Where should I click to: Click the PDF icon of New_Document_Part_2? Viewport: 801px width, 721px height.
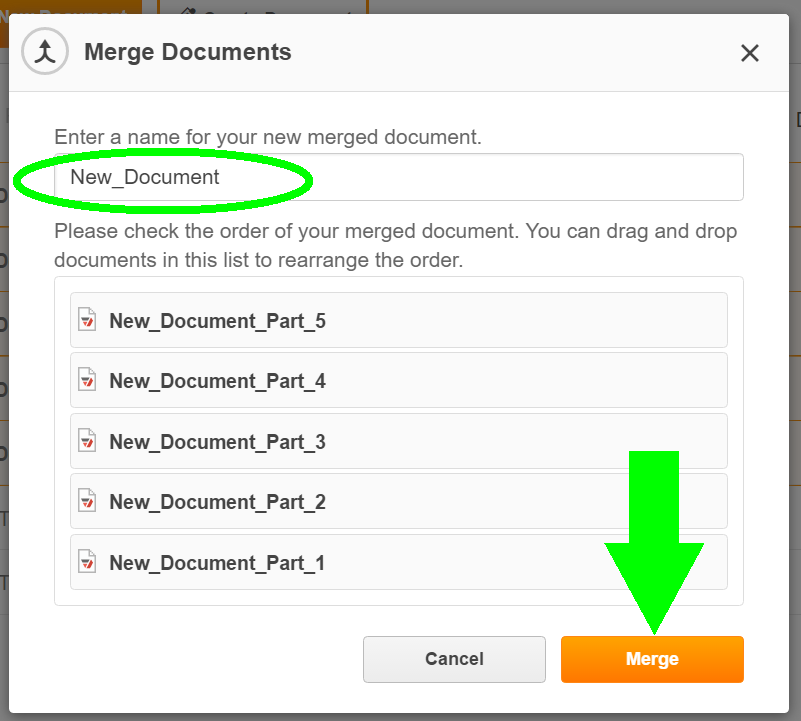pos(87,501)
